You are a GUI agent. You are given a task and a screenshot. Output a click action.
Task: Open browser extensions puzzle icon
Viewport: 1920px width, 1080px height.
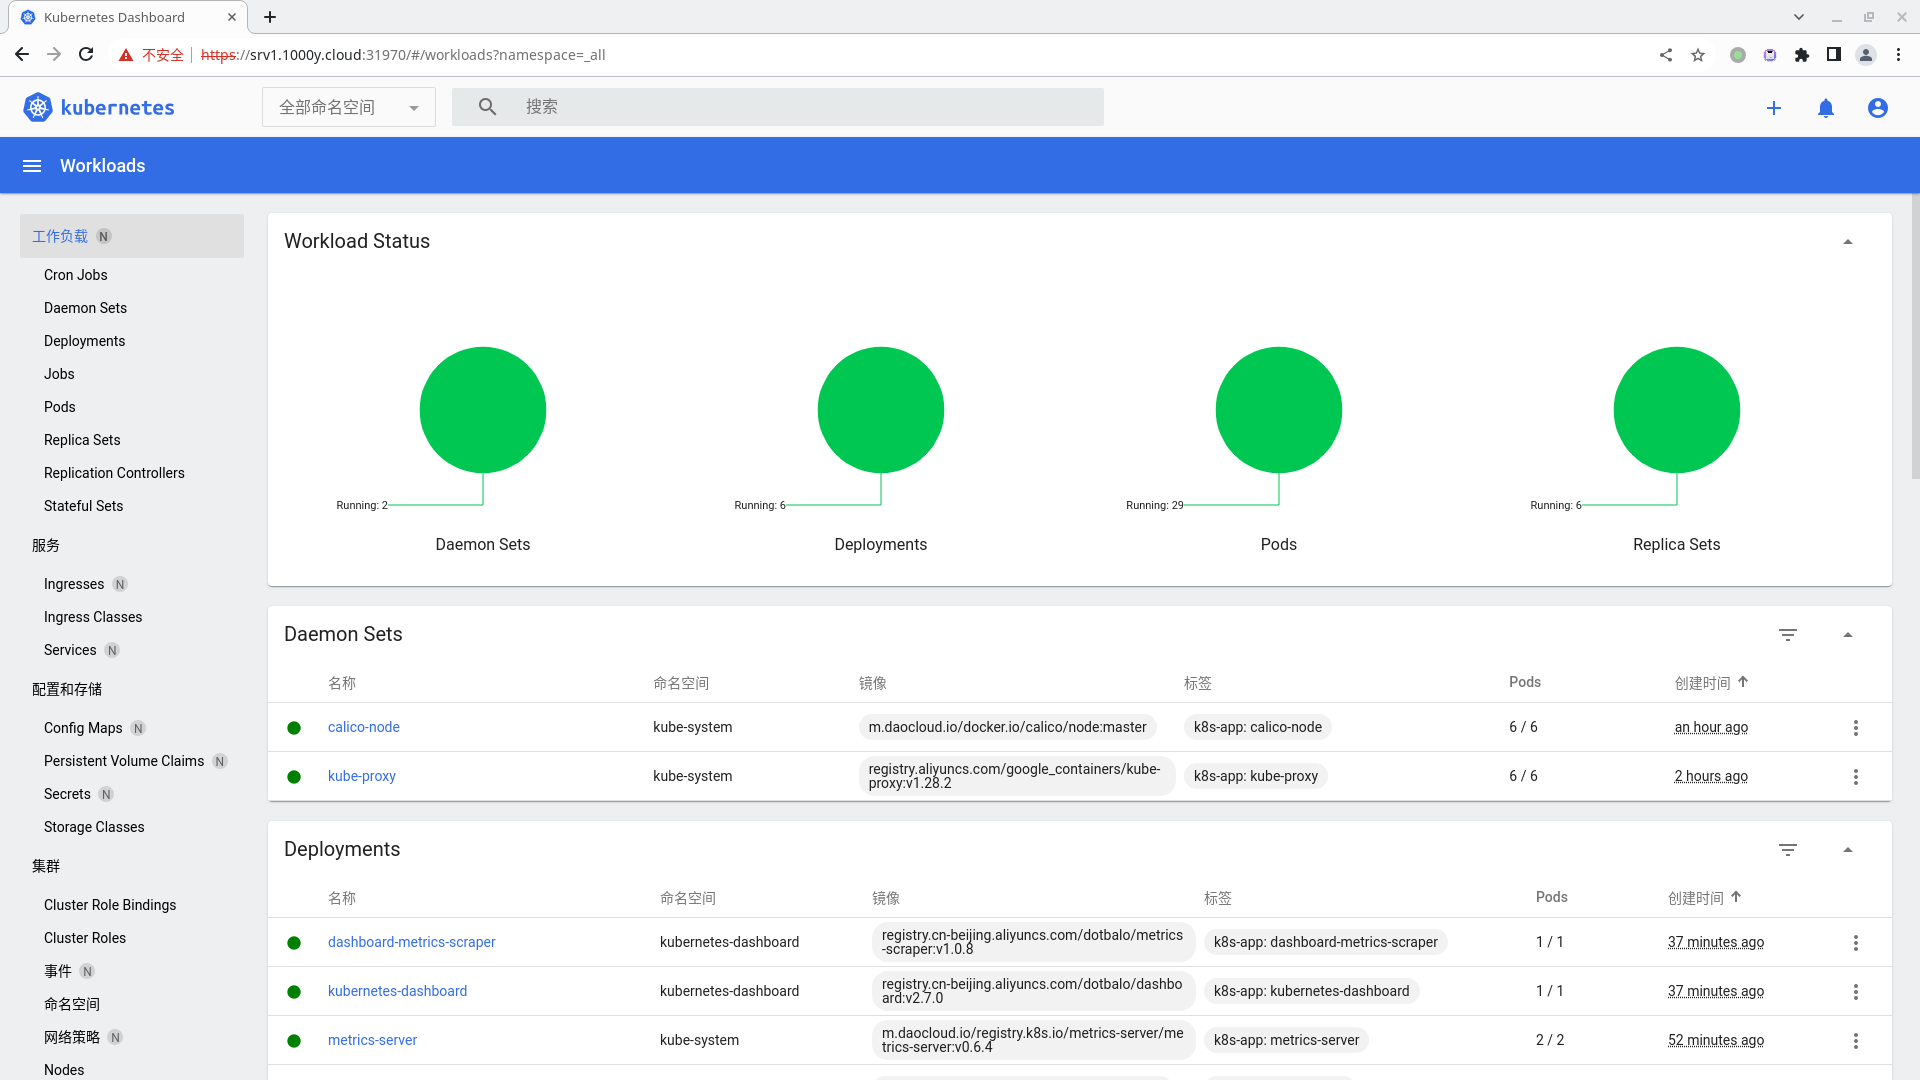pyautogui.click(x=1802, y=55)
